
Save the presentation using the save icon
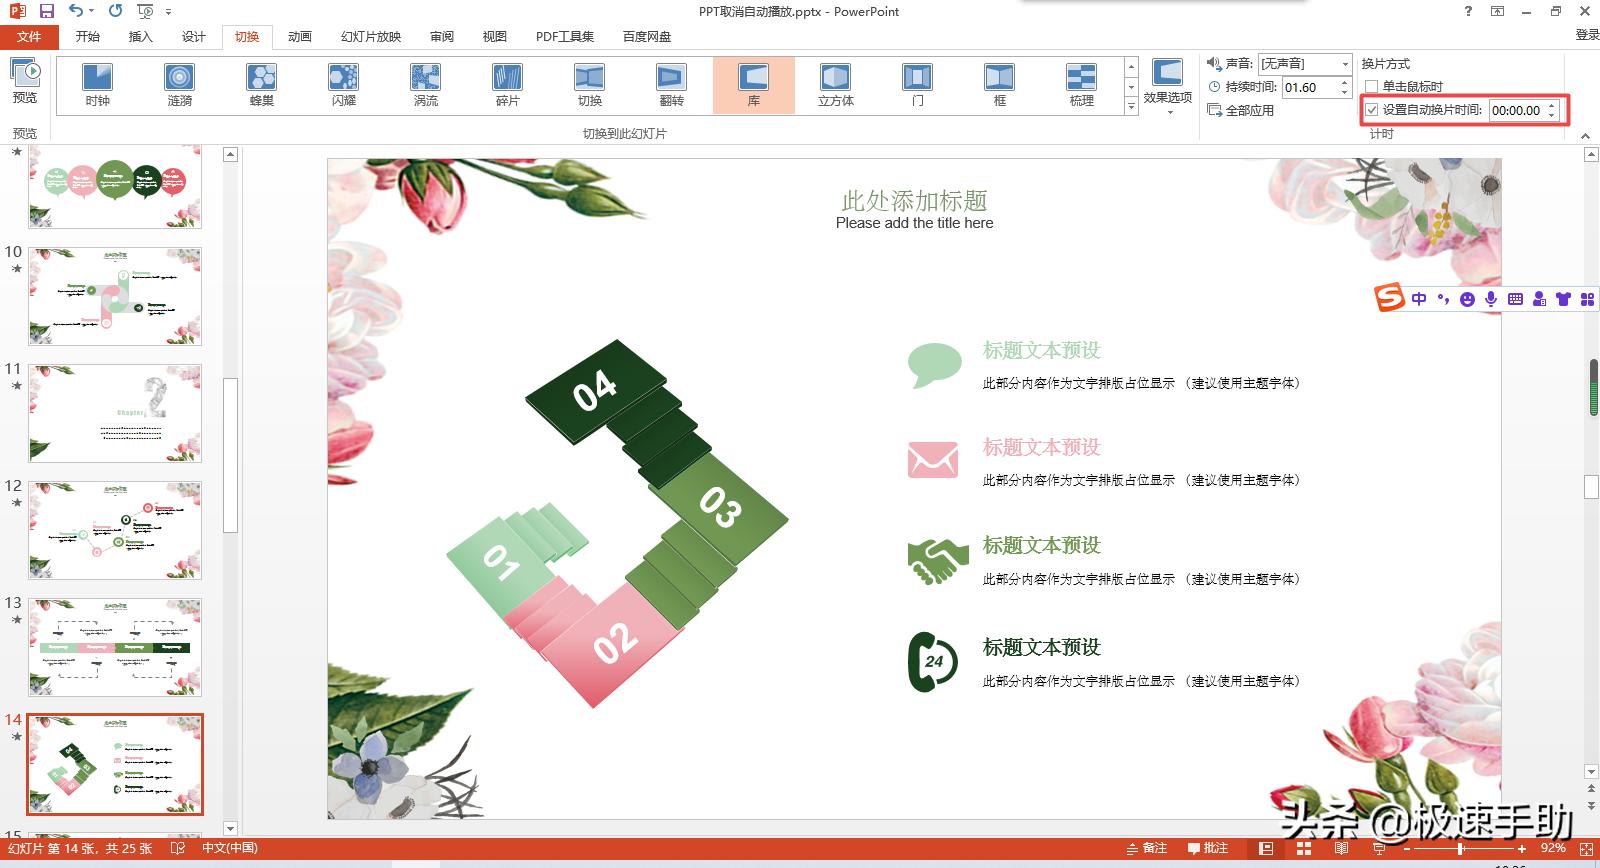click(x=46, y=11)
